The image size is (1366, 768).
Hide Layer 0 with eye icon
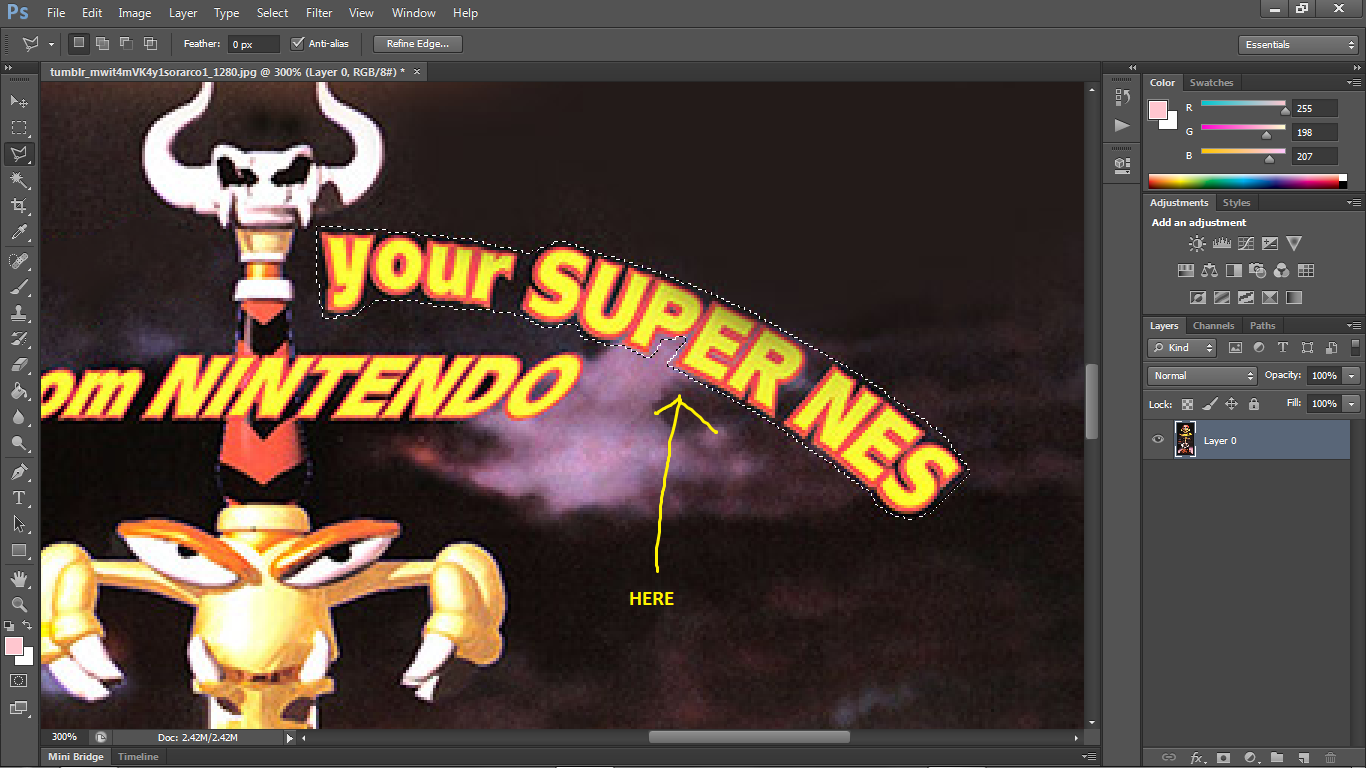pos(1158,440)
